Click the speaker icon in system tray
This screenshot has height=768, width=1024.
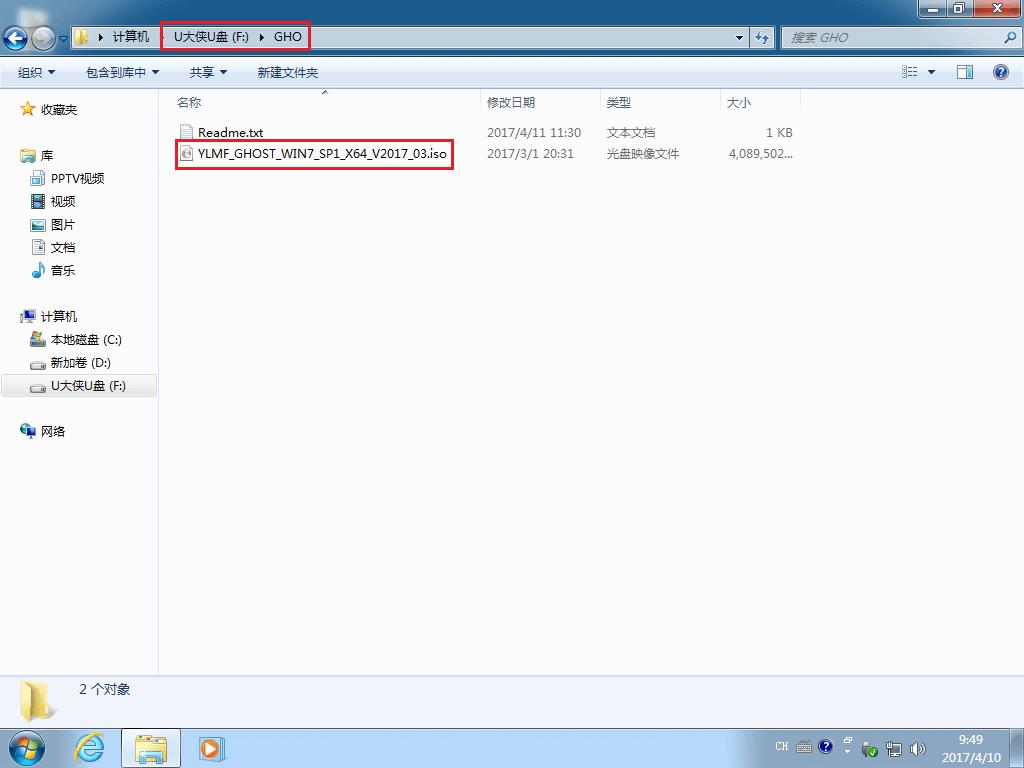tap(919, 747)
